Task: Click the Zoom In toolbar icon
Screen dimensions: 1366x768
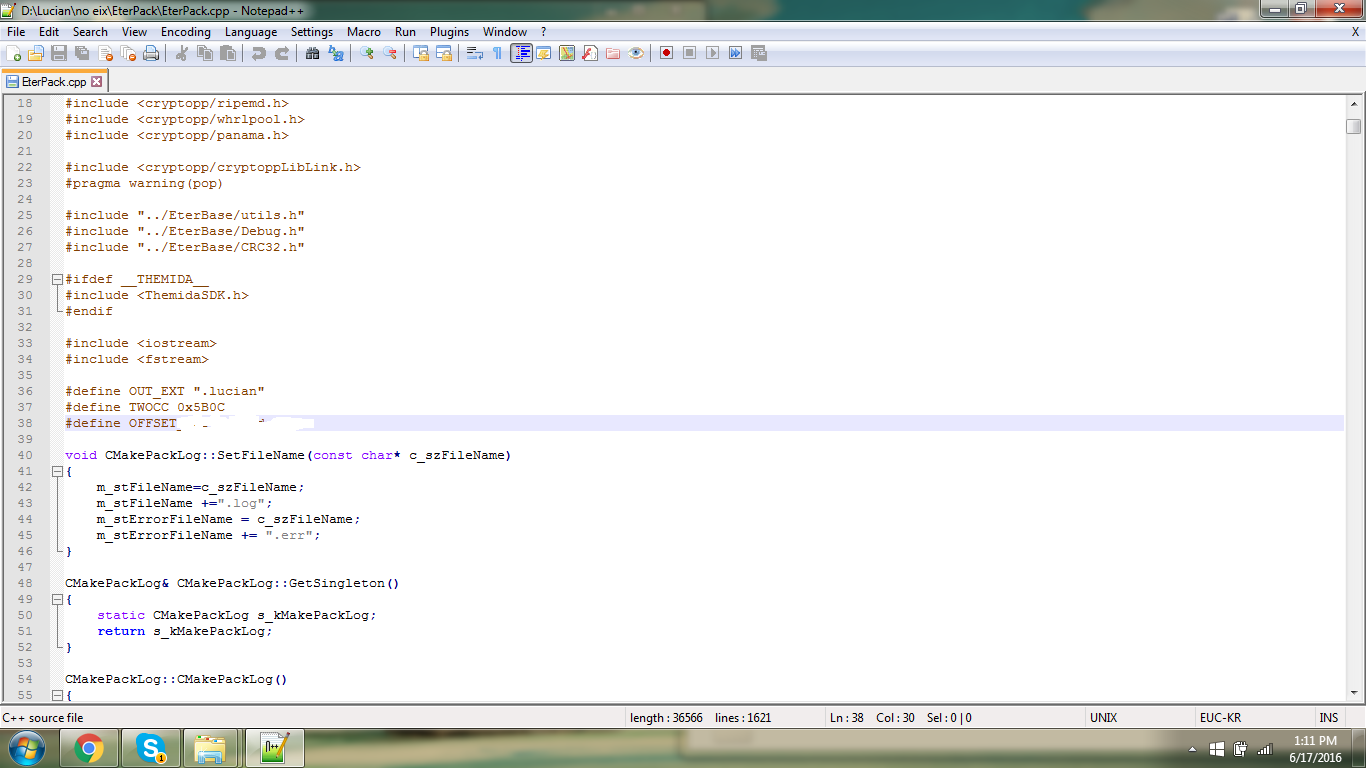Action: (367, 53)
